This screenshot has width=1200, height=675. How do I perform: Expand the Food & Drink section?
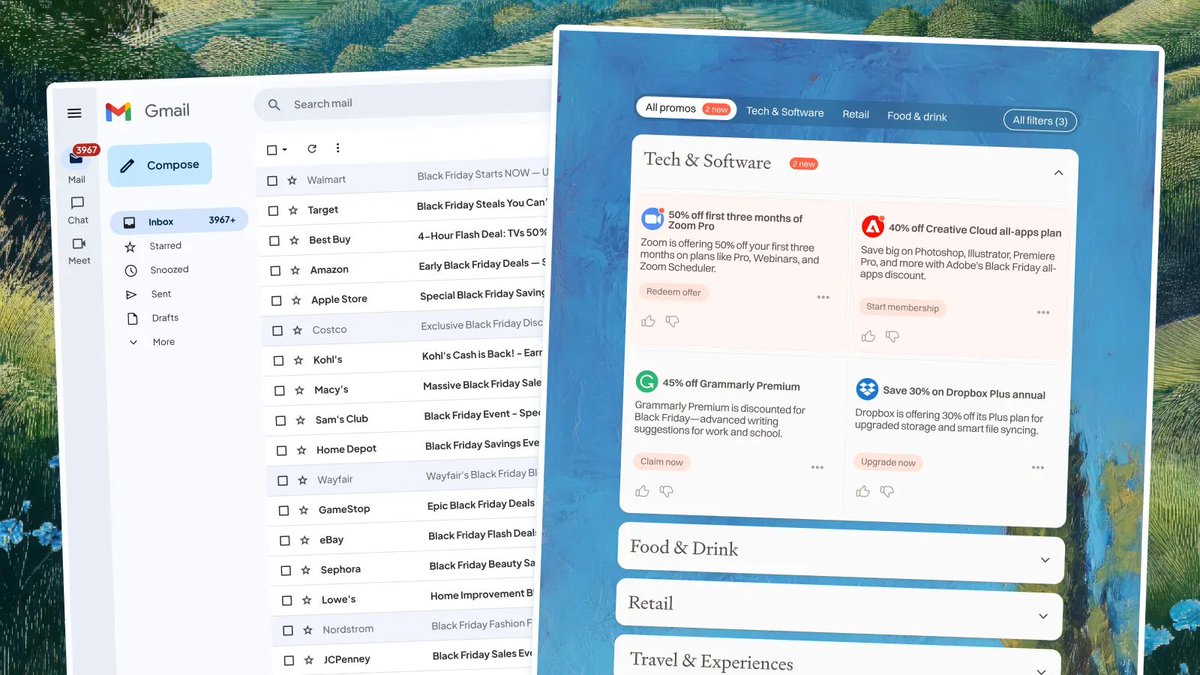[x=1045, y=560]
